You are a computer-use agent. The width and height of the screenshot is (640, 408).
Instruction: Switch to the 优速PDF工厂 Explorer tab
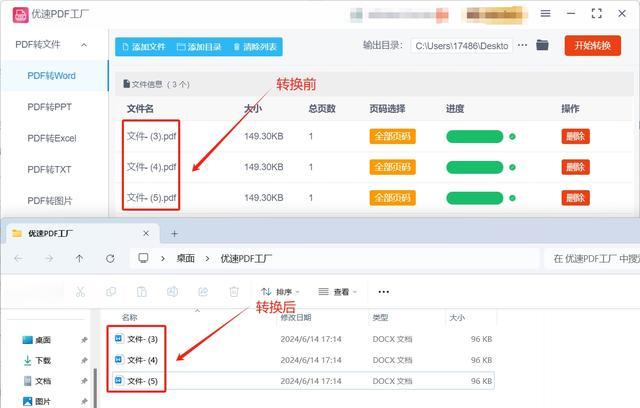[x=82, y=234]
